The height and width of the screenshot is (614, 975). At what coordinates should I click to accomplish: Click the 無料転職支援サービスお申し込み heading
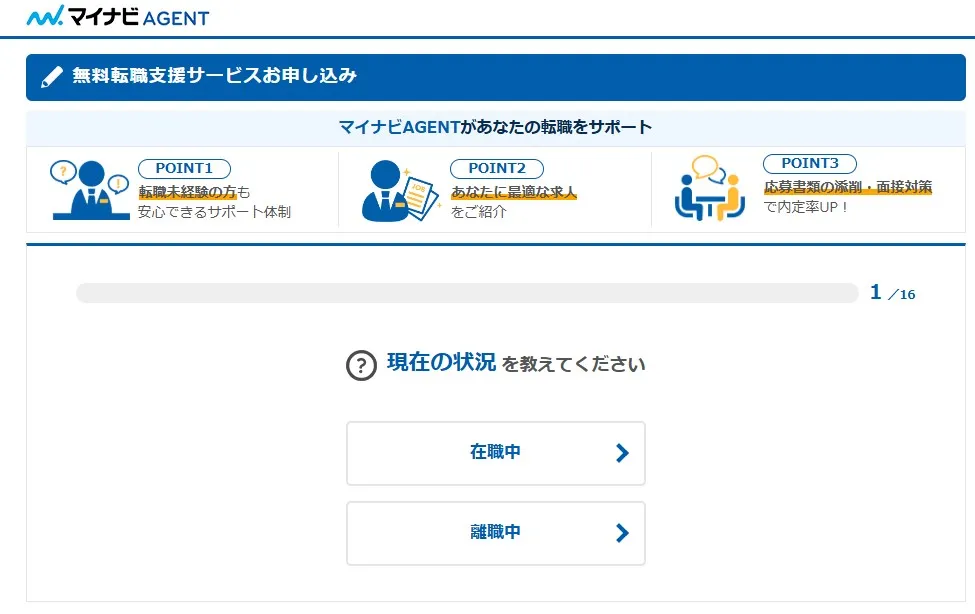point(215,76)
